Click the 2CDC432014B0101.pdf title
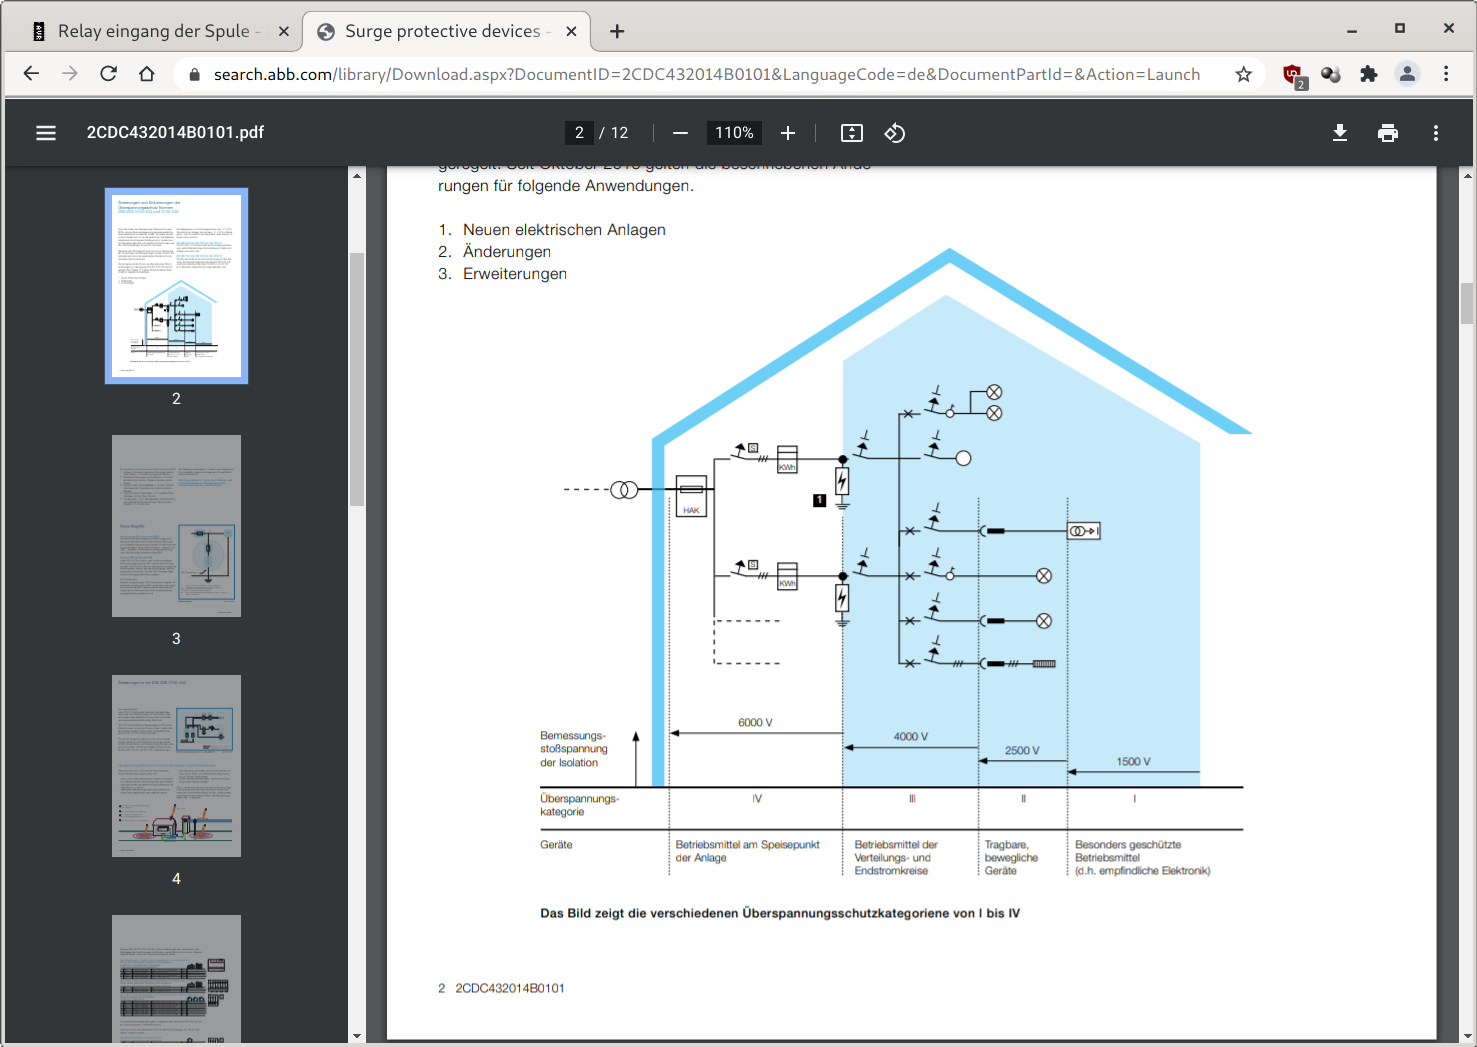This screenshot has height=1047, width=1477. tap(175, 133)
